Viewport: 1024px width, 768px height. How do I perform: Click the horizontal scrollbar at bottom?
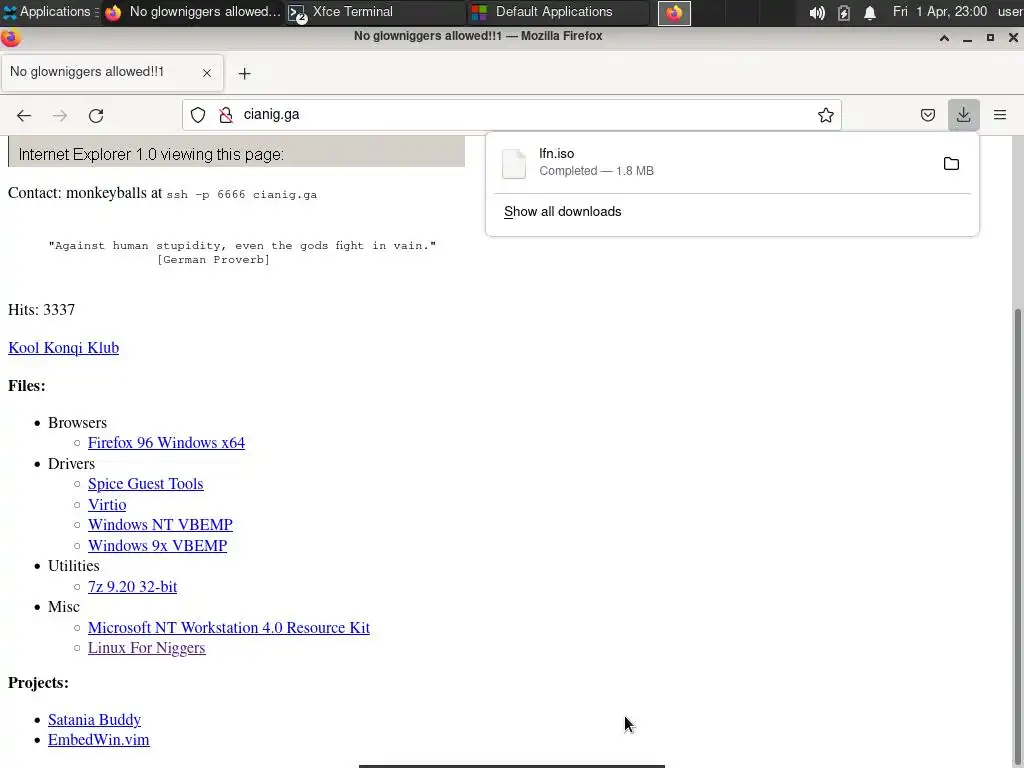511,766
